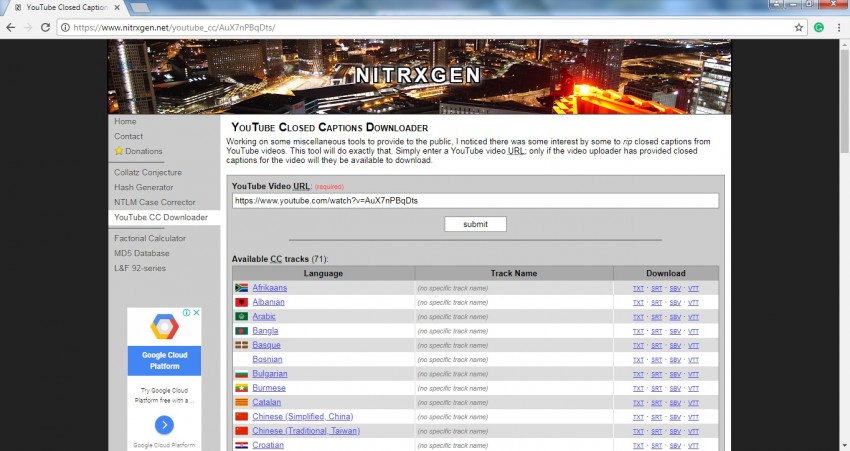Reload the page with the refresh icon
The image size is (850, 451).
pyautogui.click(x=46, y=27)
